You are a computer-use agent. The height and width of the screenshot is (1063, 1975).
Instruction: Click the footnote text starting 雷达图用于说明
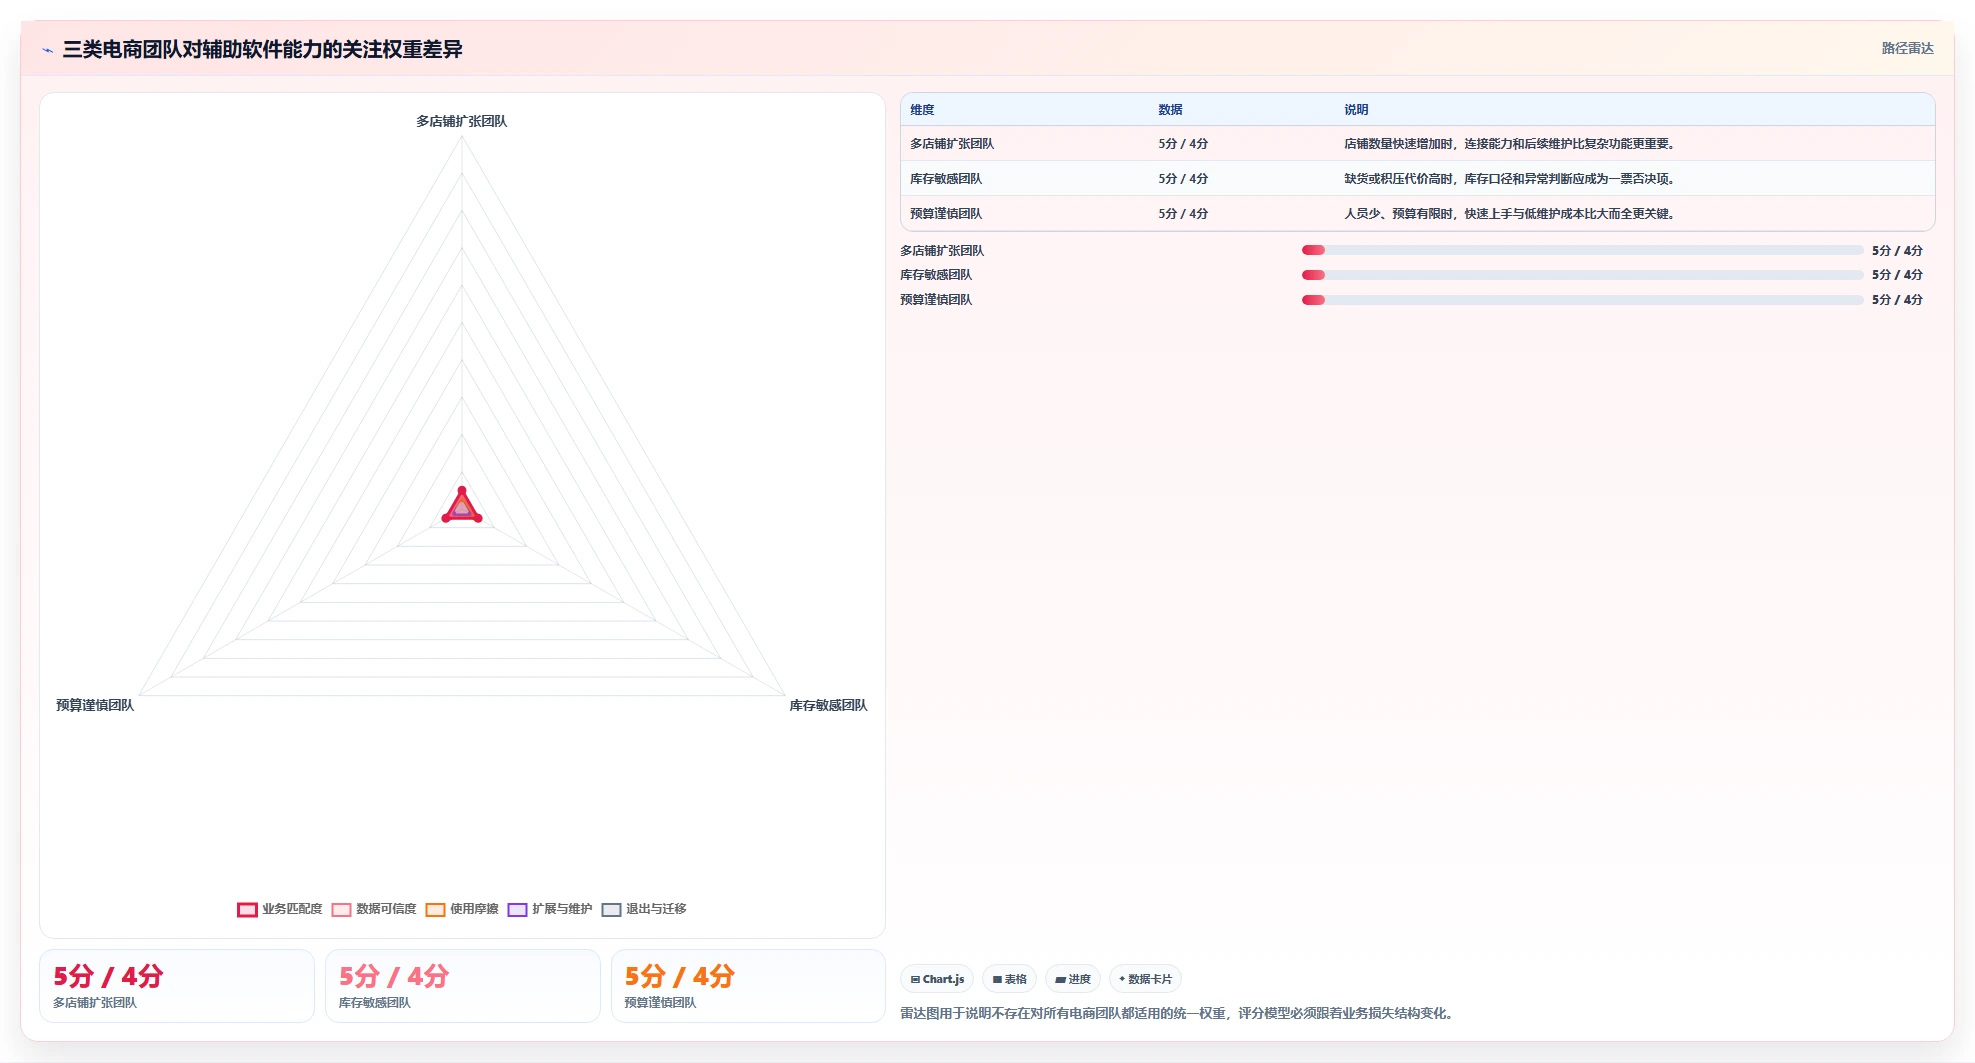[x=1179, y=1013]
